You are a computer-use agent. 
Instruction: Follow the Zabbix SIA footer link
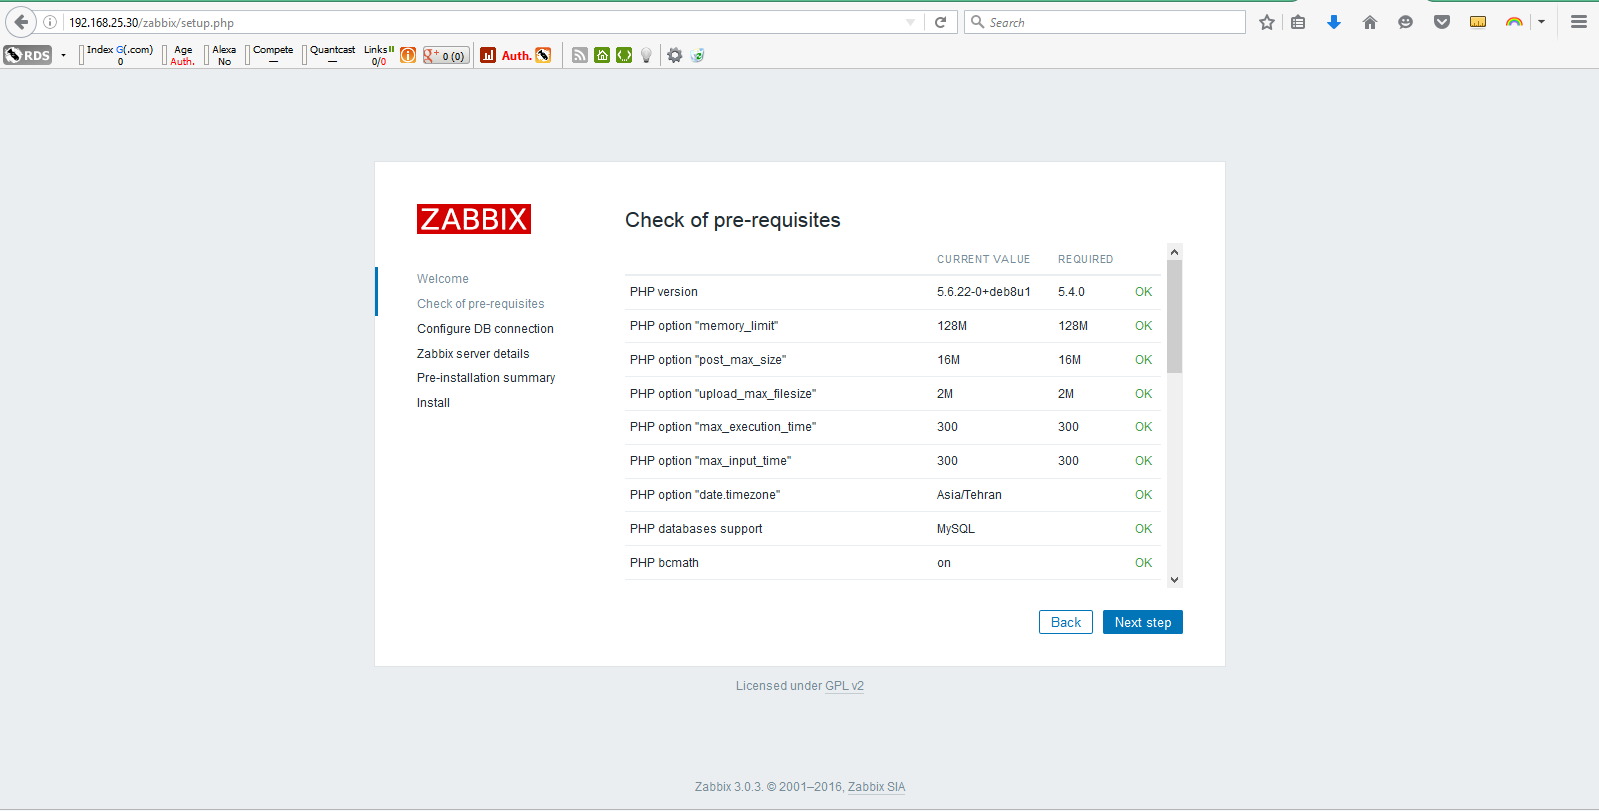(876, 787)
